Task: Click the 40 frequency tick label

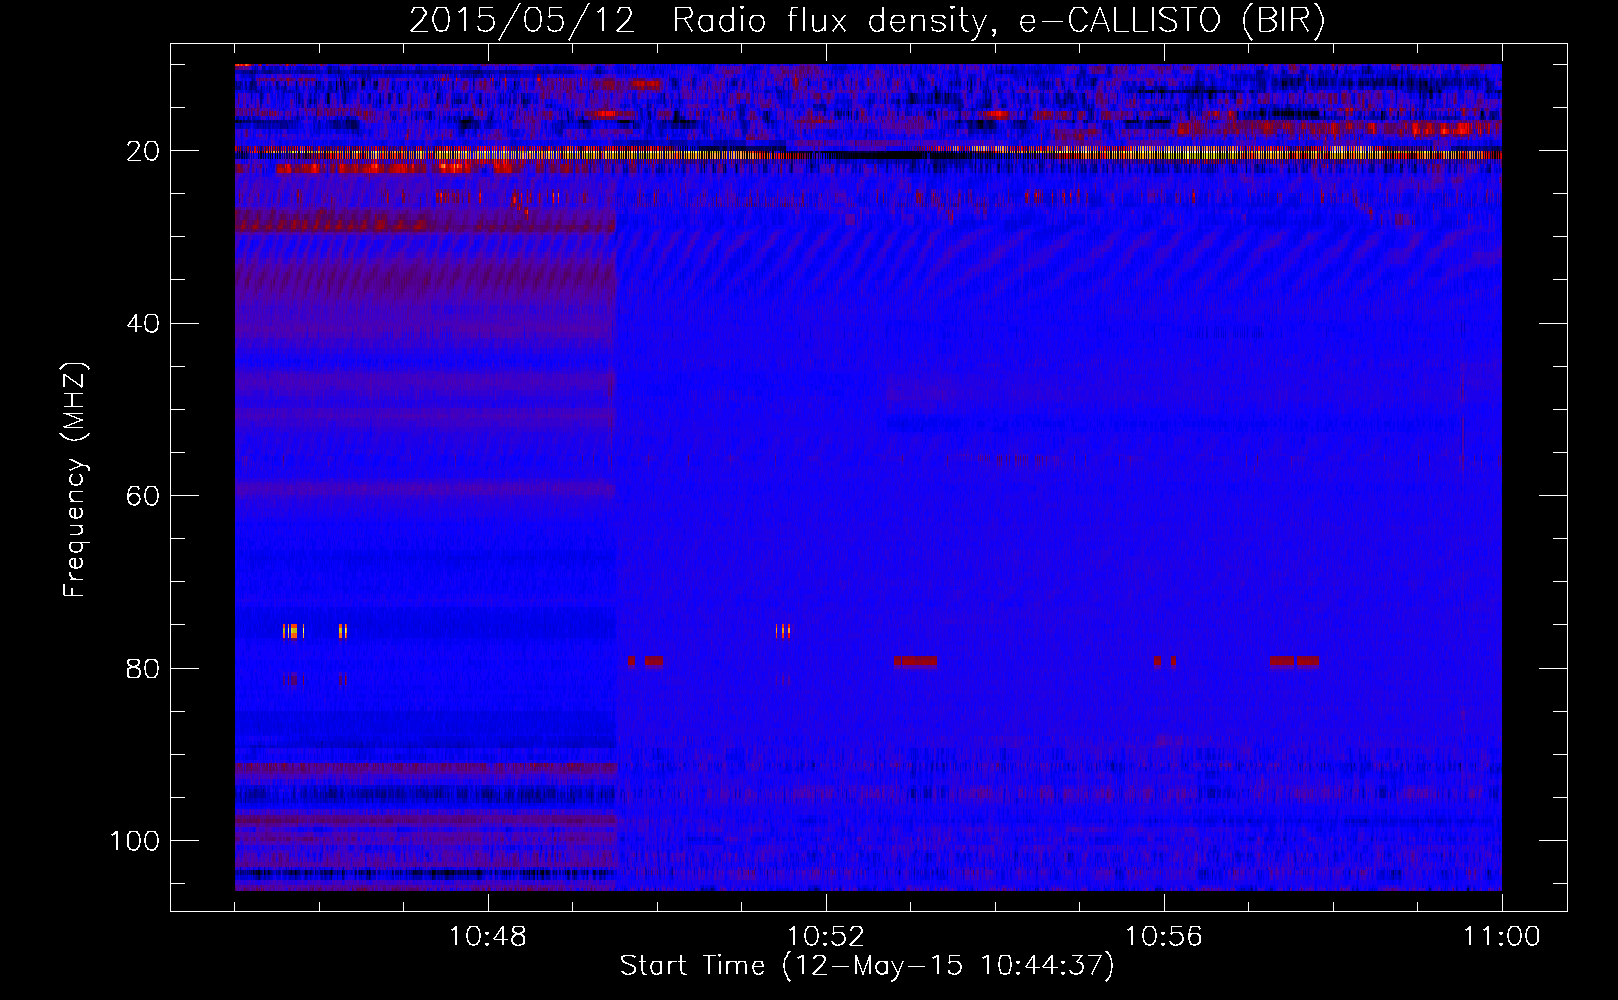Action: 144,324
